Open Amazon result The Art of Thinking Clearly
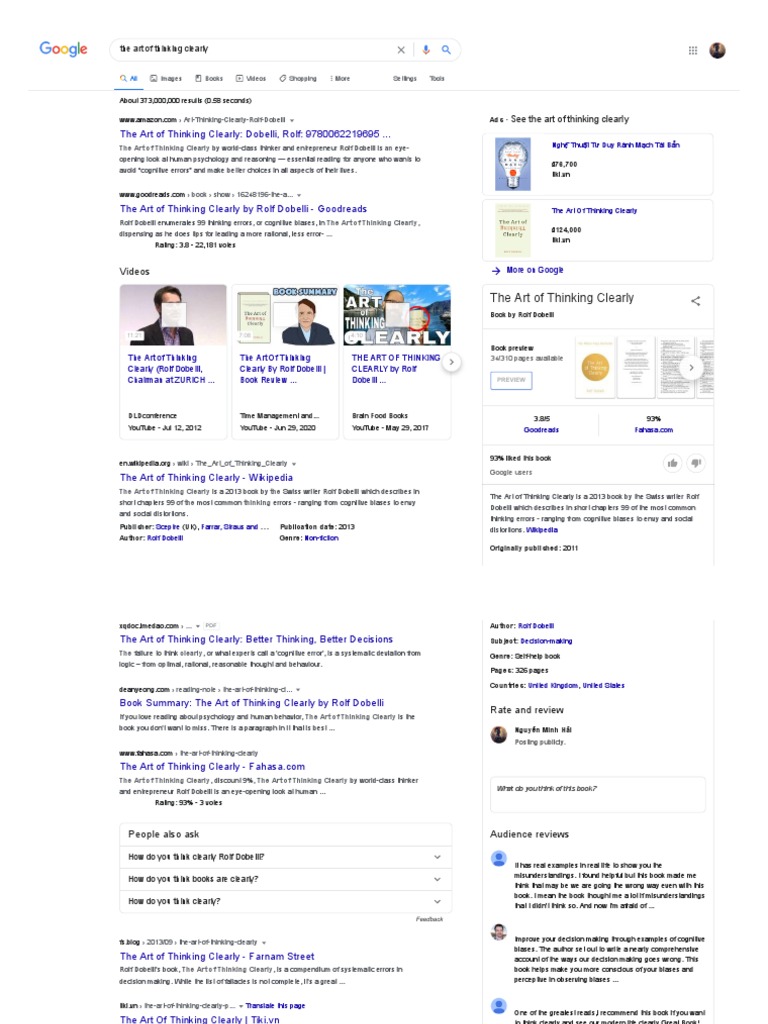The image size is (768, 1024). 255,134
